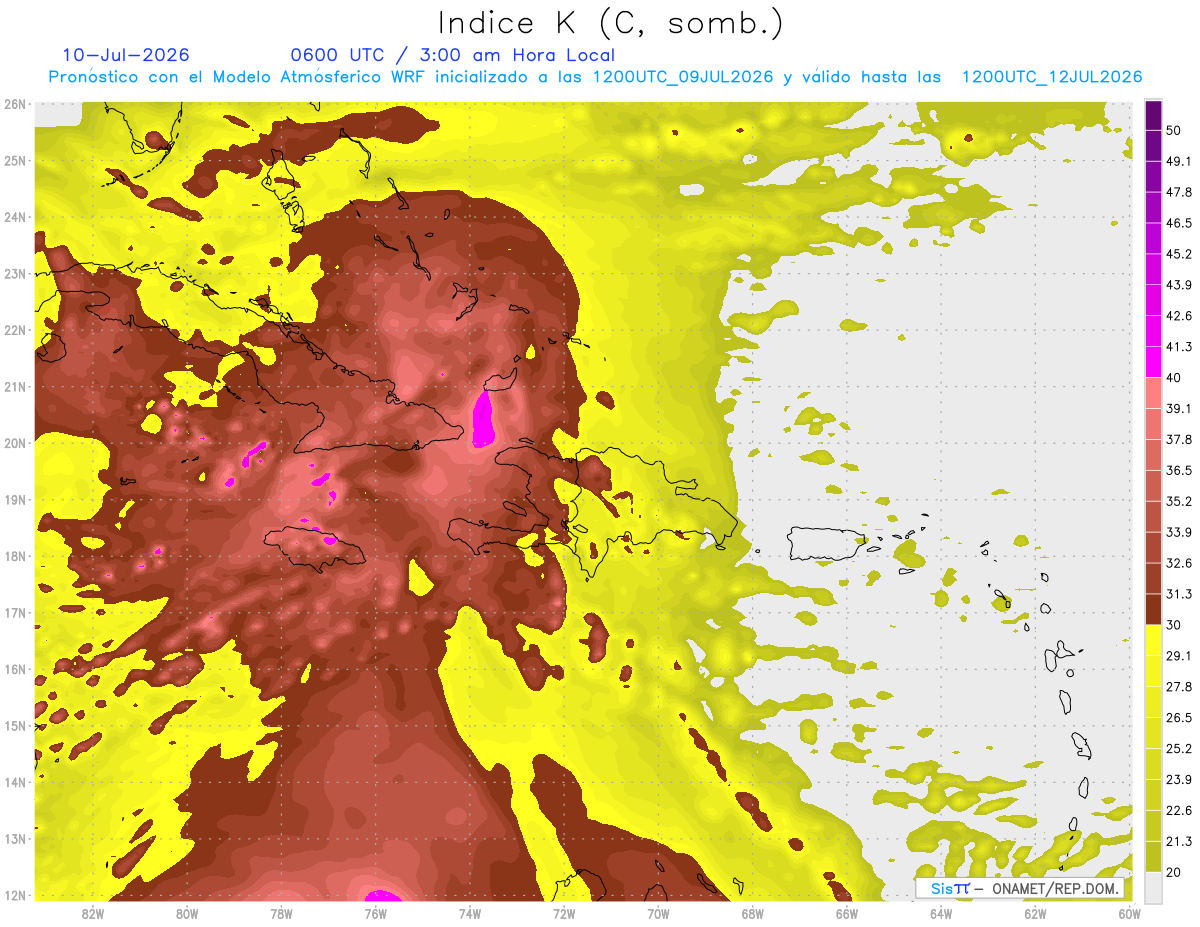
Task: Click the 76W longitude label
Action: click(375, 913)
